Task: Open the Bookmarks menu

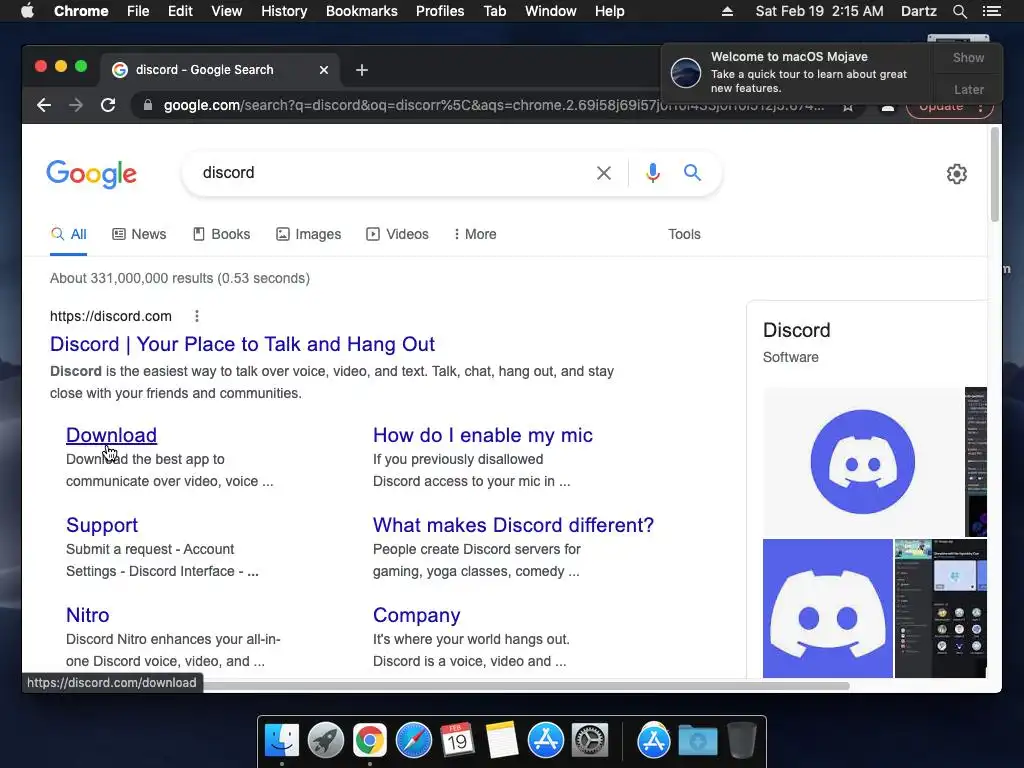Action: point(361,11)
